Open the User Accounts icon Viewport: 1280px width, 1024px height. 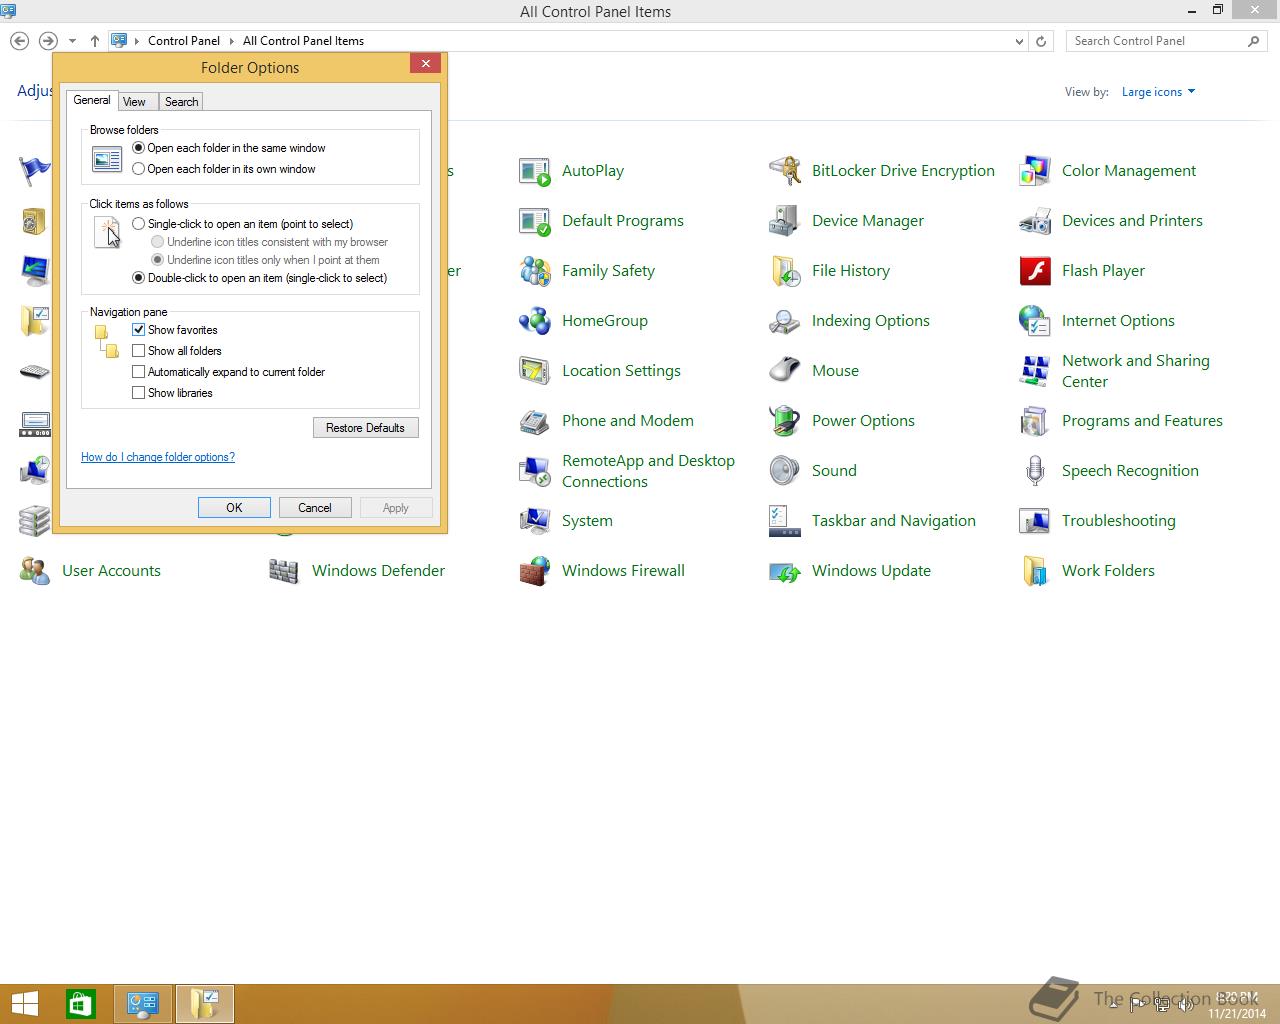pos(35,571)
